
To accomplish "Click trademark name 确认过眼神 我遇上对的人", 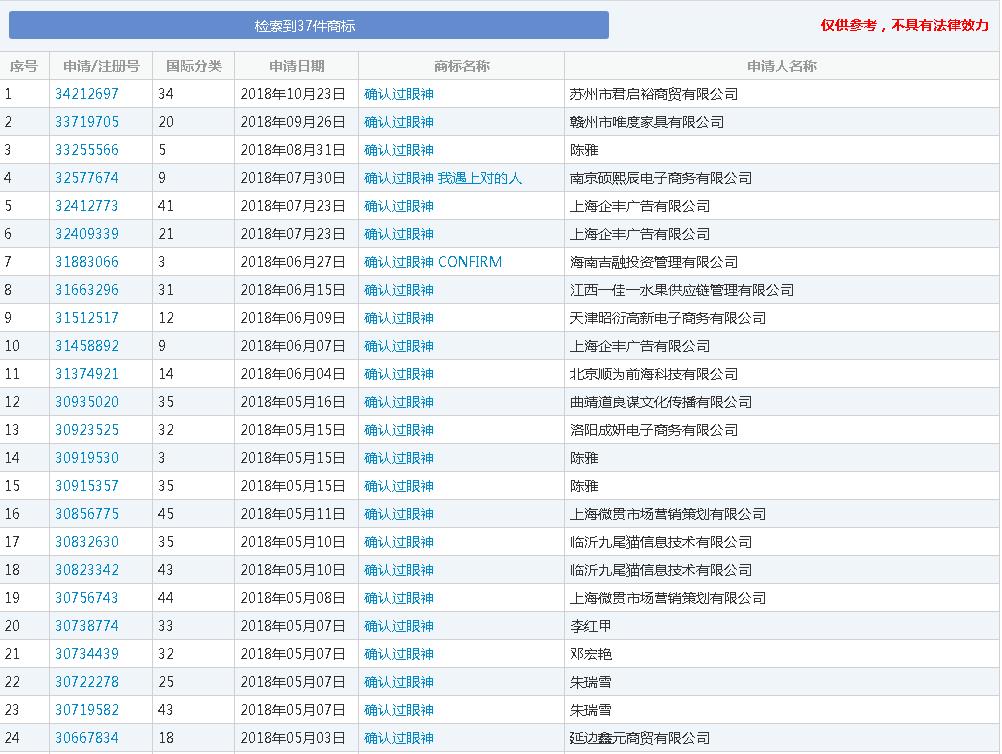I will pos(443,178).
